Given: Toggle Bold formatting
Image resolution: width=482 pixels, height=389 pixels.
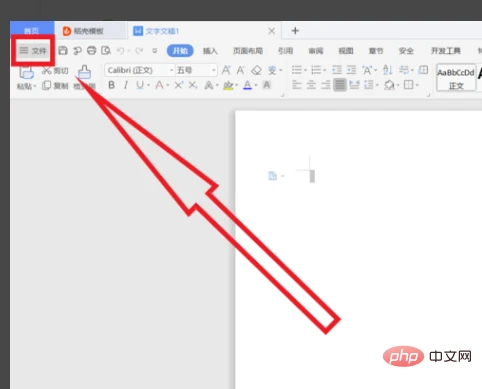Looking at the screenshot, I should pos(112,85).
